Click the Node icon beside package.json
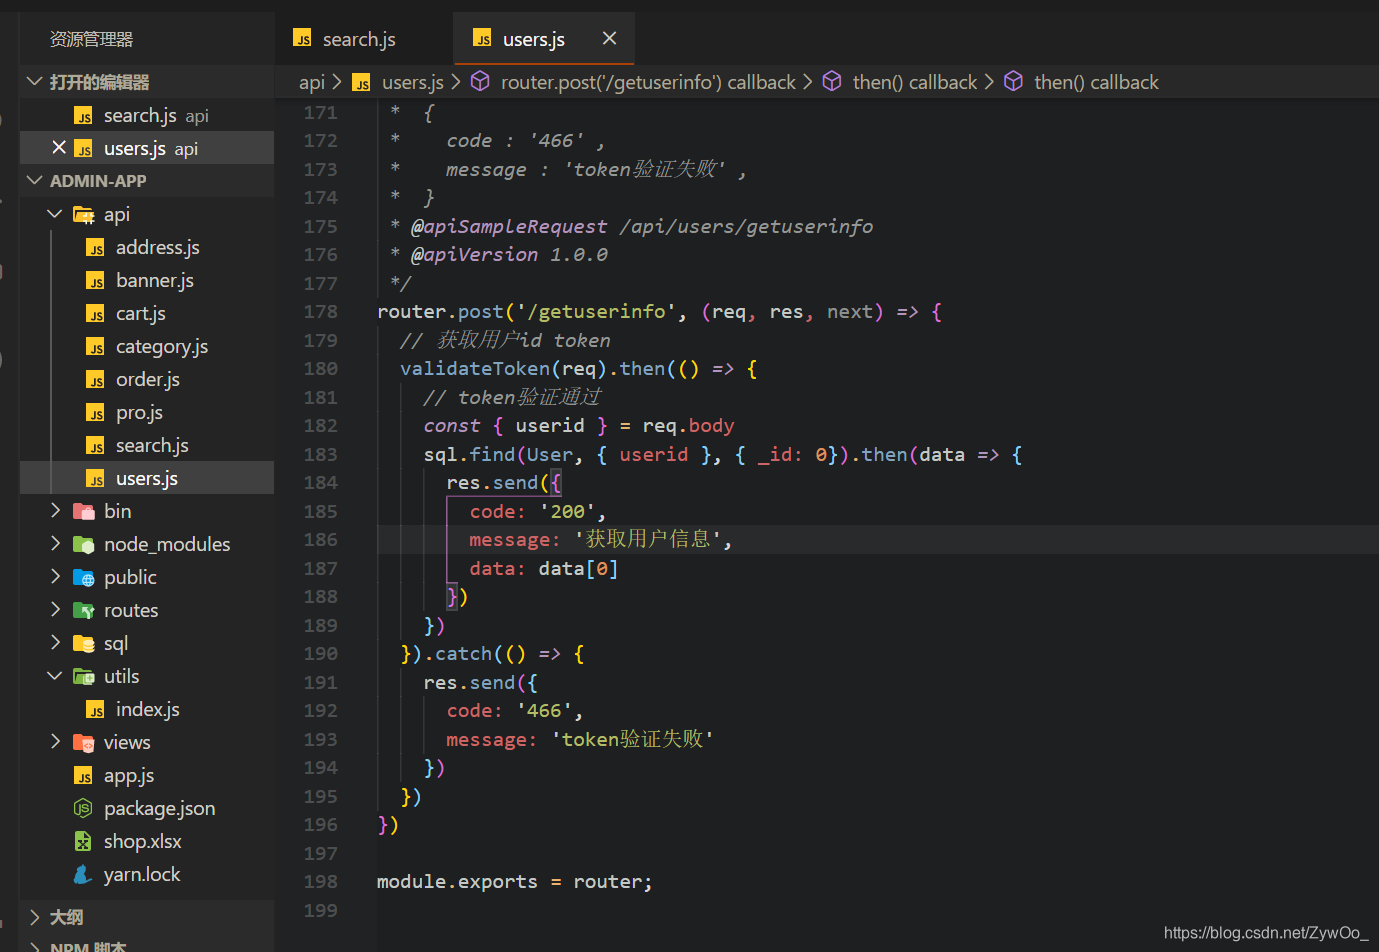Image resolution: width=1379 pixels, height=952 pixels. (x=83, y=808)
